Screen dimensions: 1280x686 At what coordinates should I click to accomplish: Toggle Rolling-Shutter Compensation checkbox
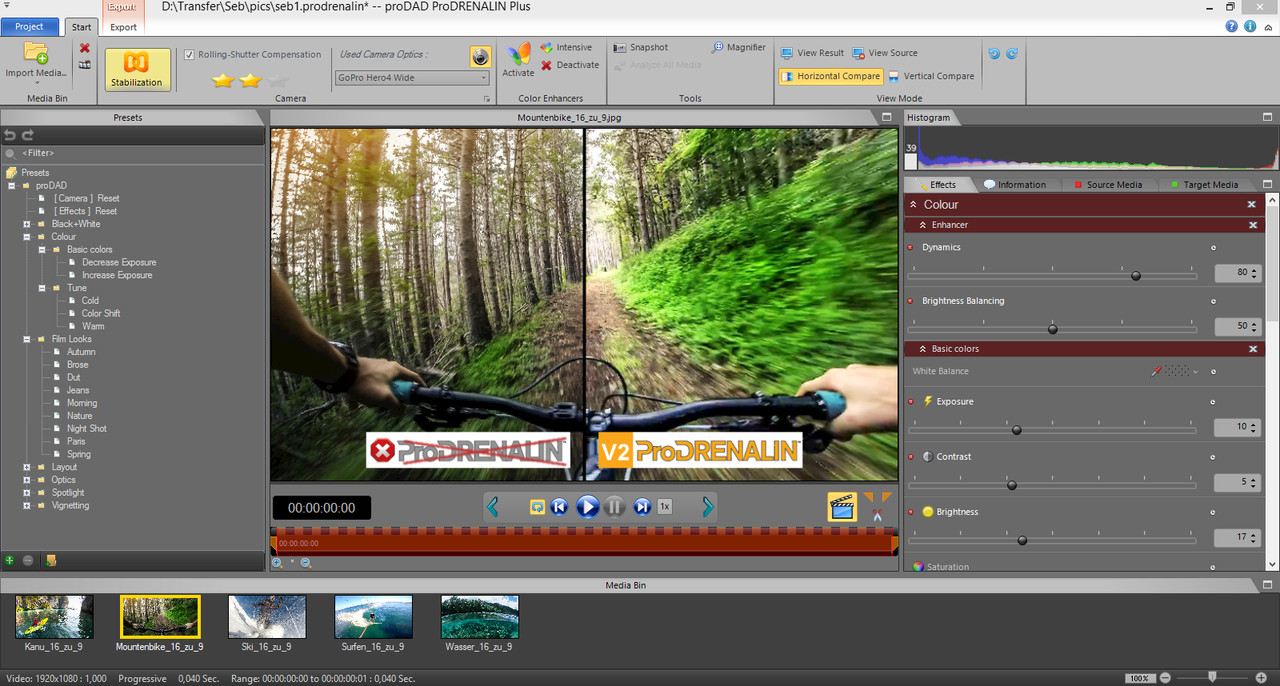[x=190, y=55]
